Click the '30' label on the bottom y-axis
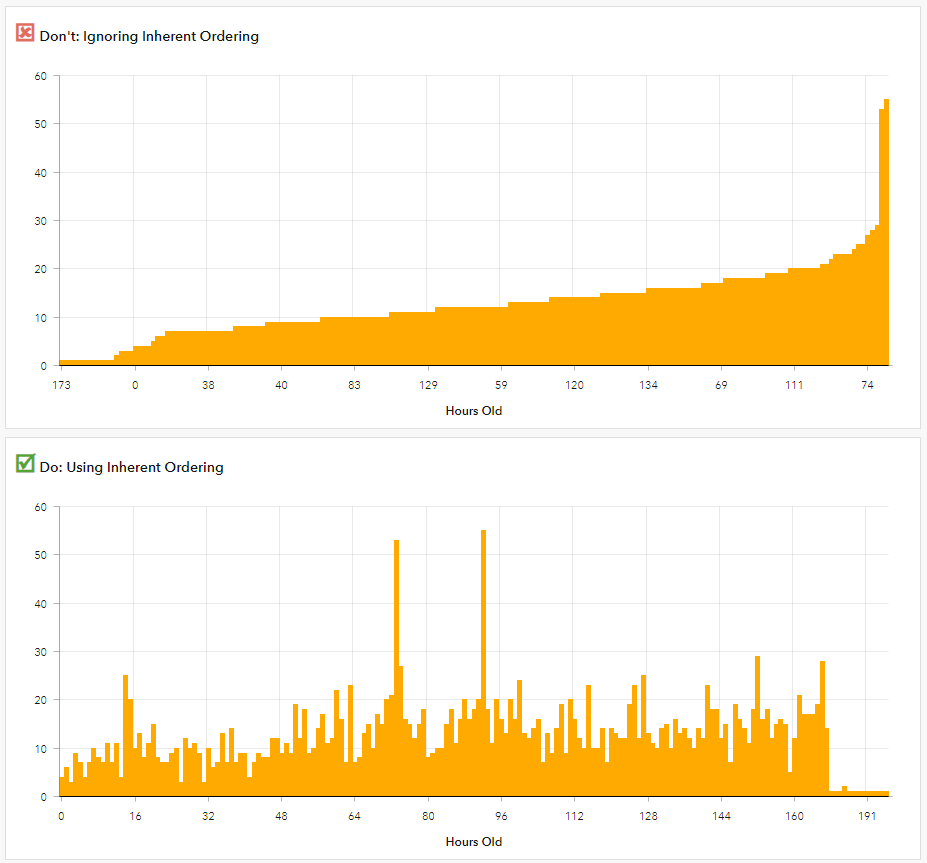This screenshot has width=927, height=863. 40,651
